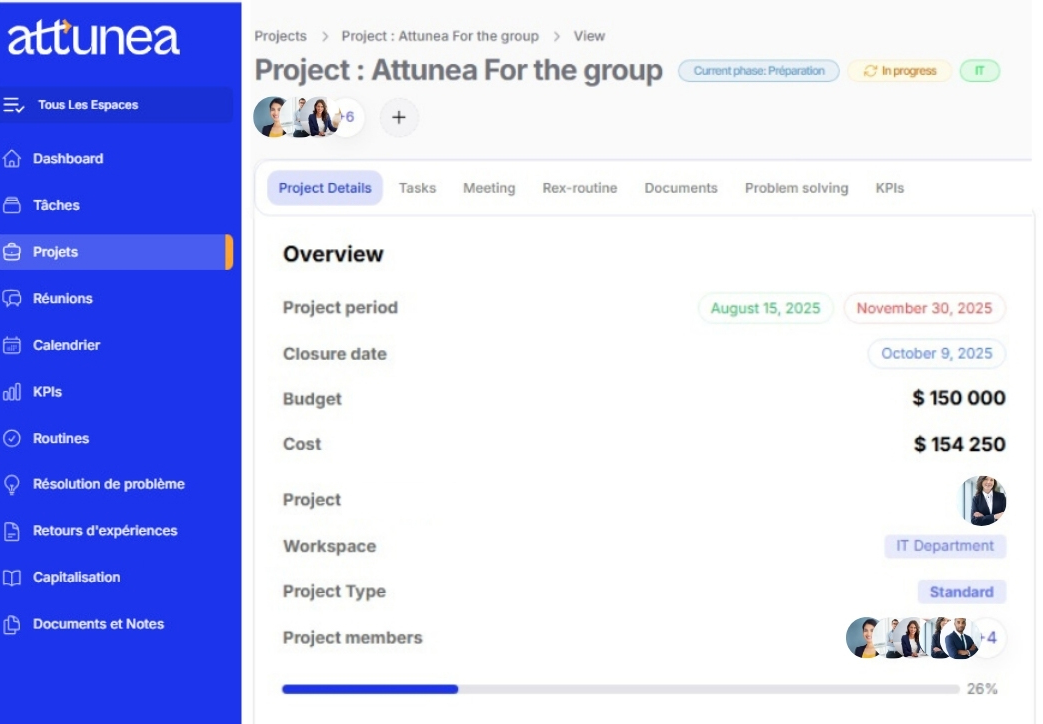Click the Documents et Notes icon
This screenshot has height=724, width=1043.
pos(12,624)
